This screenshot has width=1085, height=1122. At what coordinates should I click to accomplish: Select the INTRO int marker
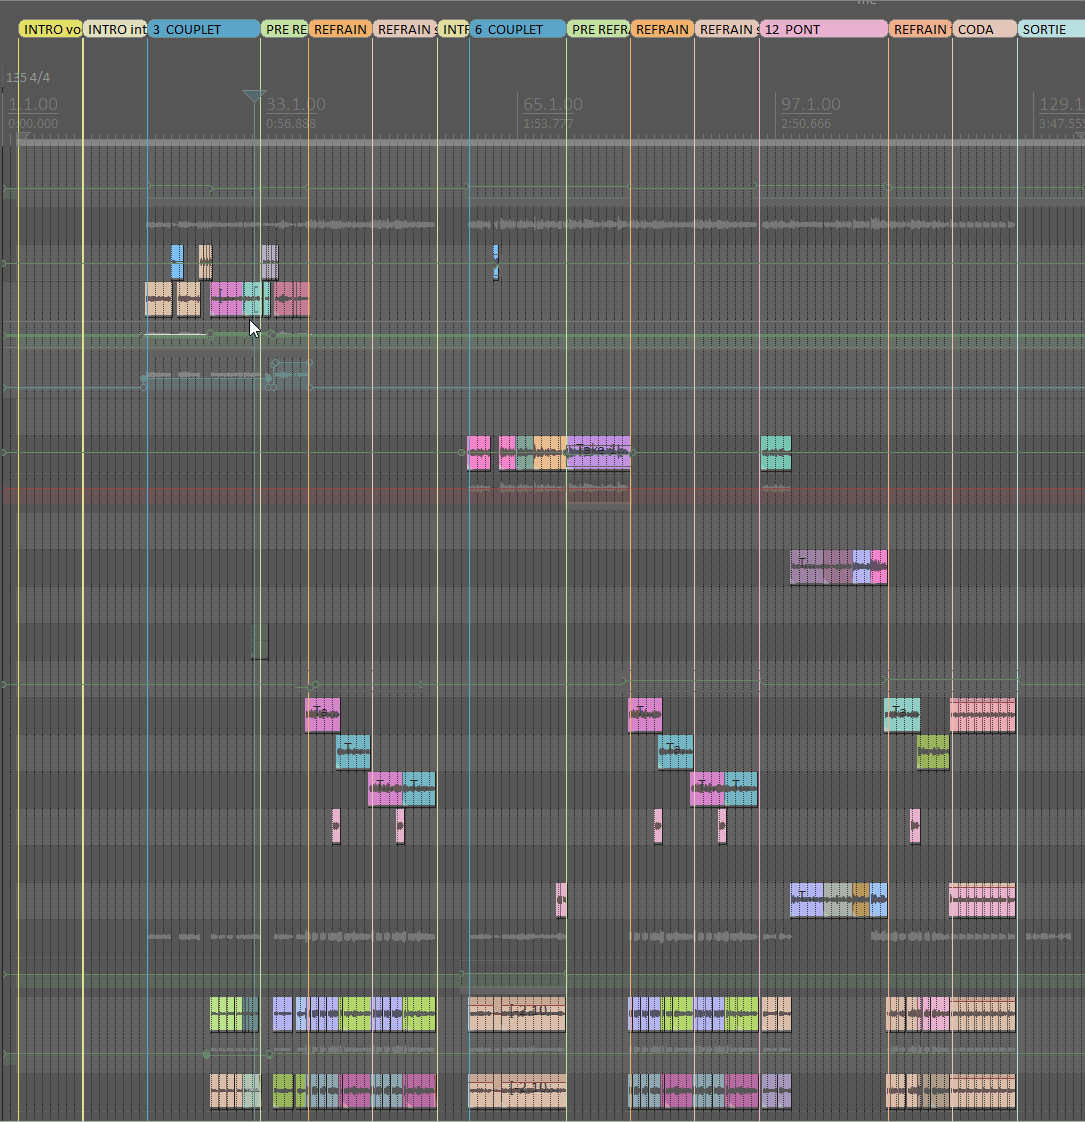pyautogui.click(x=115, y=29)
